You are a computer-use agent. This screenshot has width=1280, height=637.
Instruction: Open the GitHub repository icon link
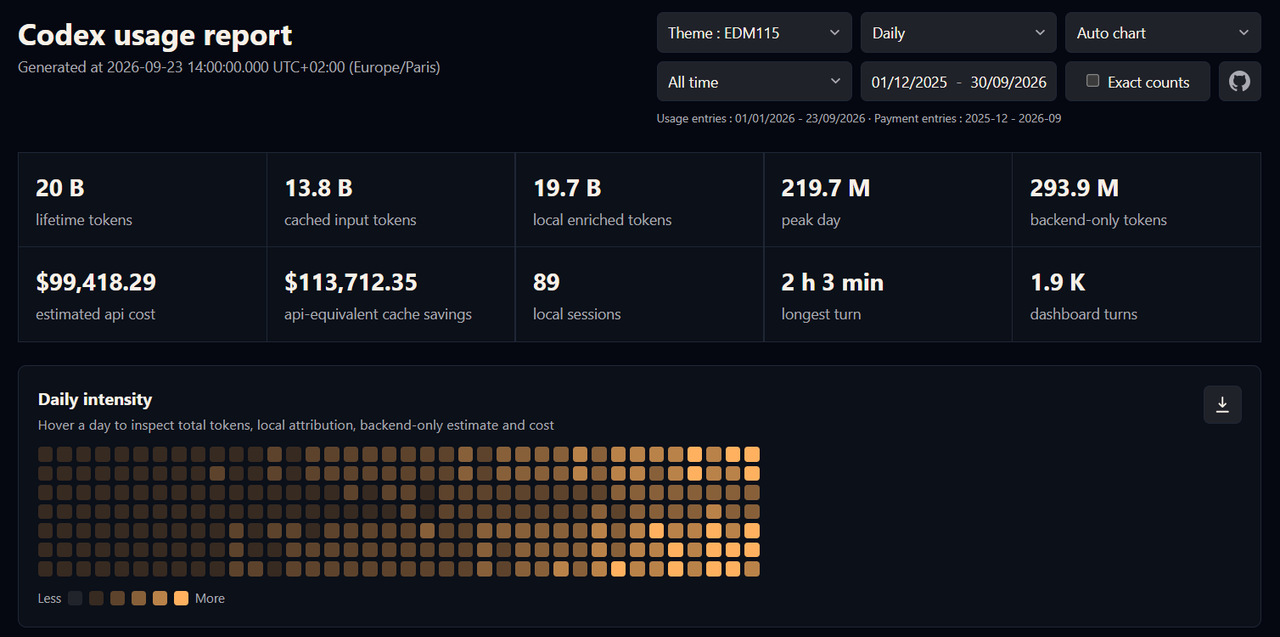tap(1240, 82)
